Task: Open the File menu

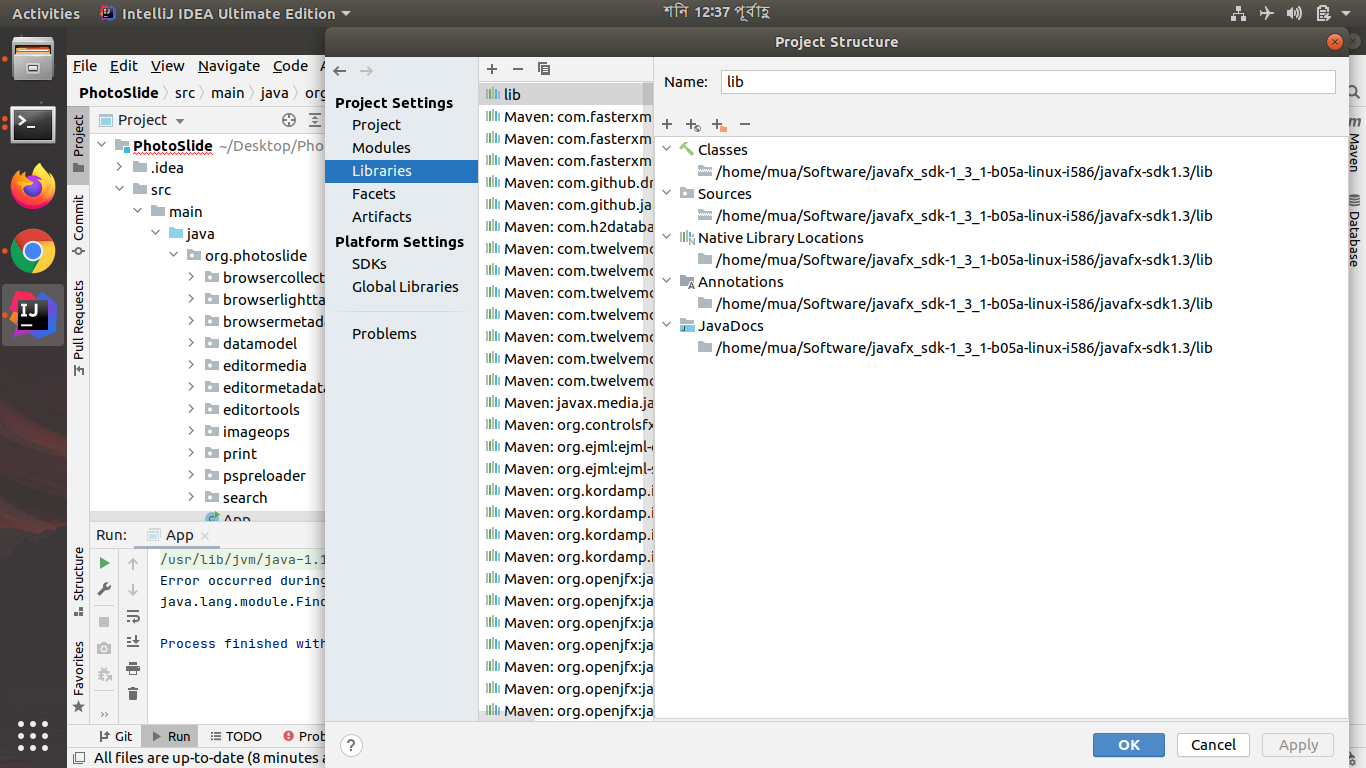Action: pos(85,66)
